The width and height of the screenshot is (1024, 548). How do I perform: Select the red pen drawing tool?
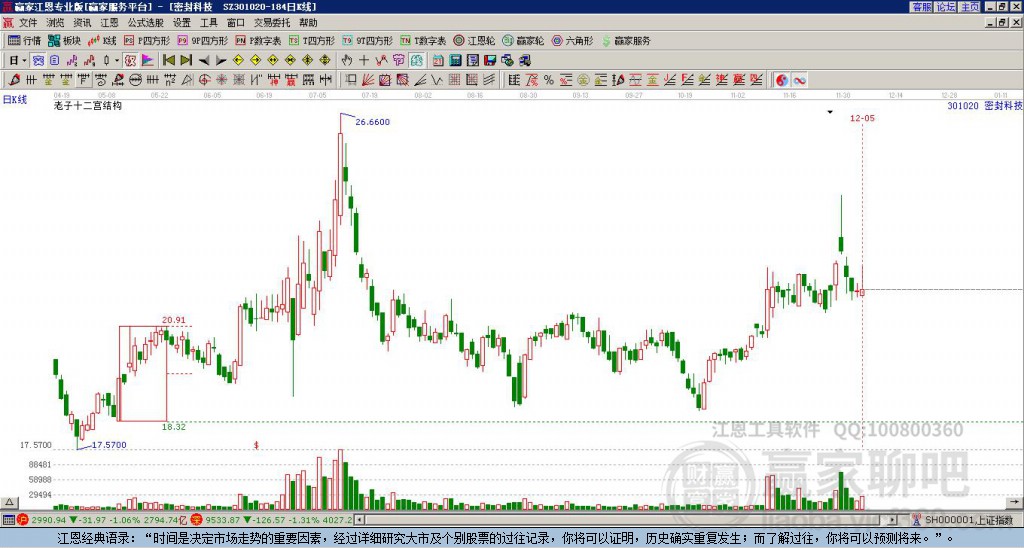tap(14, 80)
